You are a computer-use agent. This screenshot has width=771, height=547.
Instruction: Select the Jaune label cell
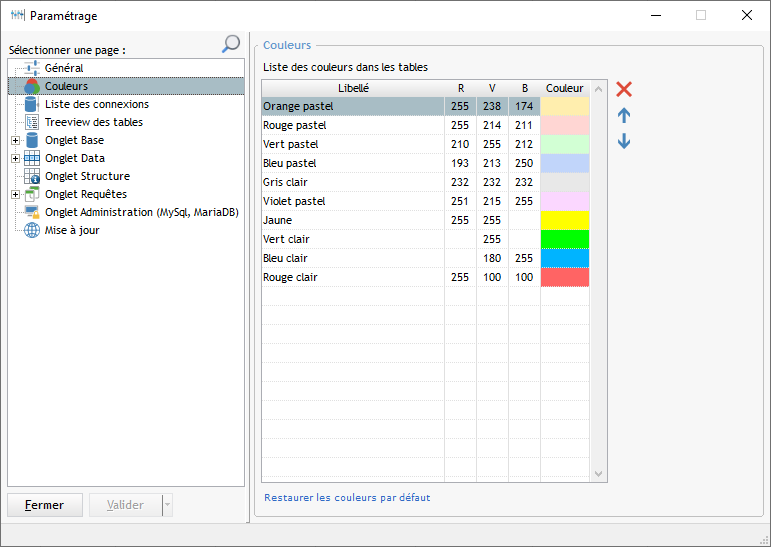[x=353, y=220]
